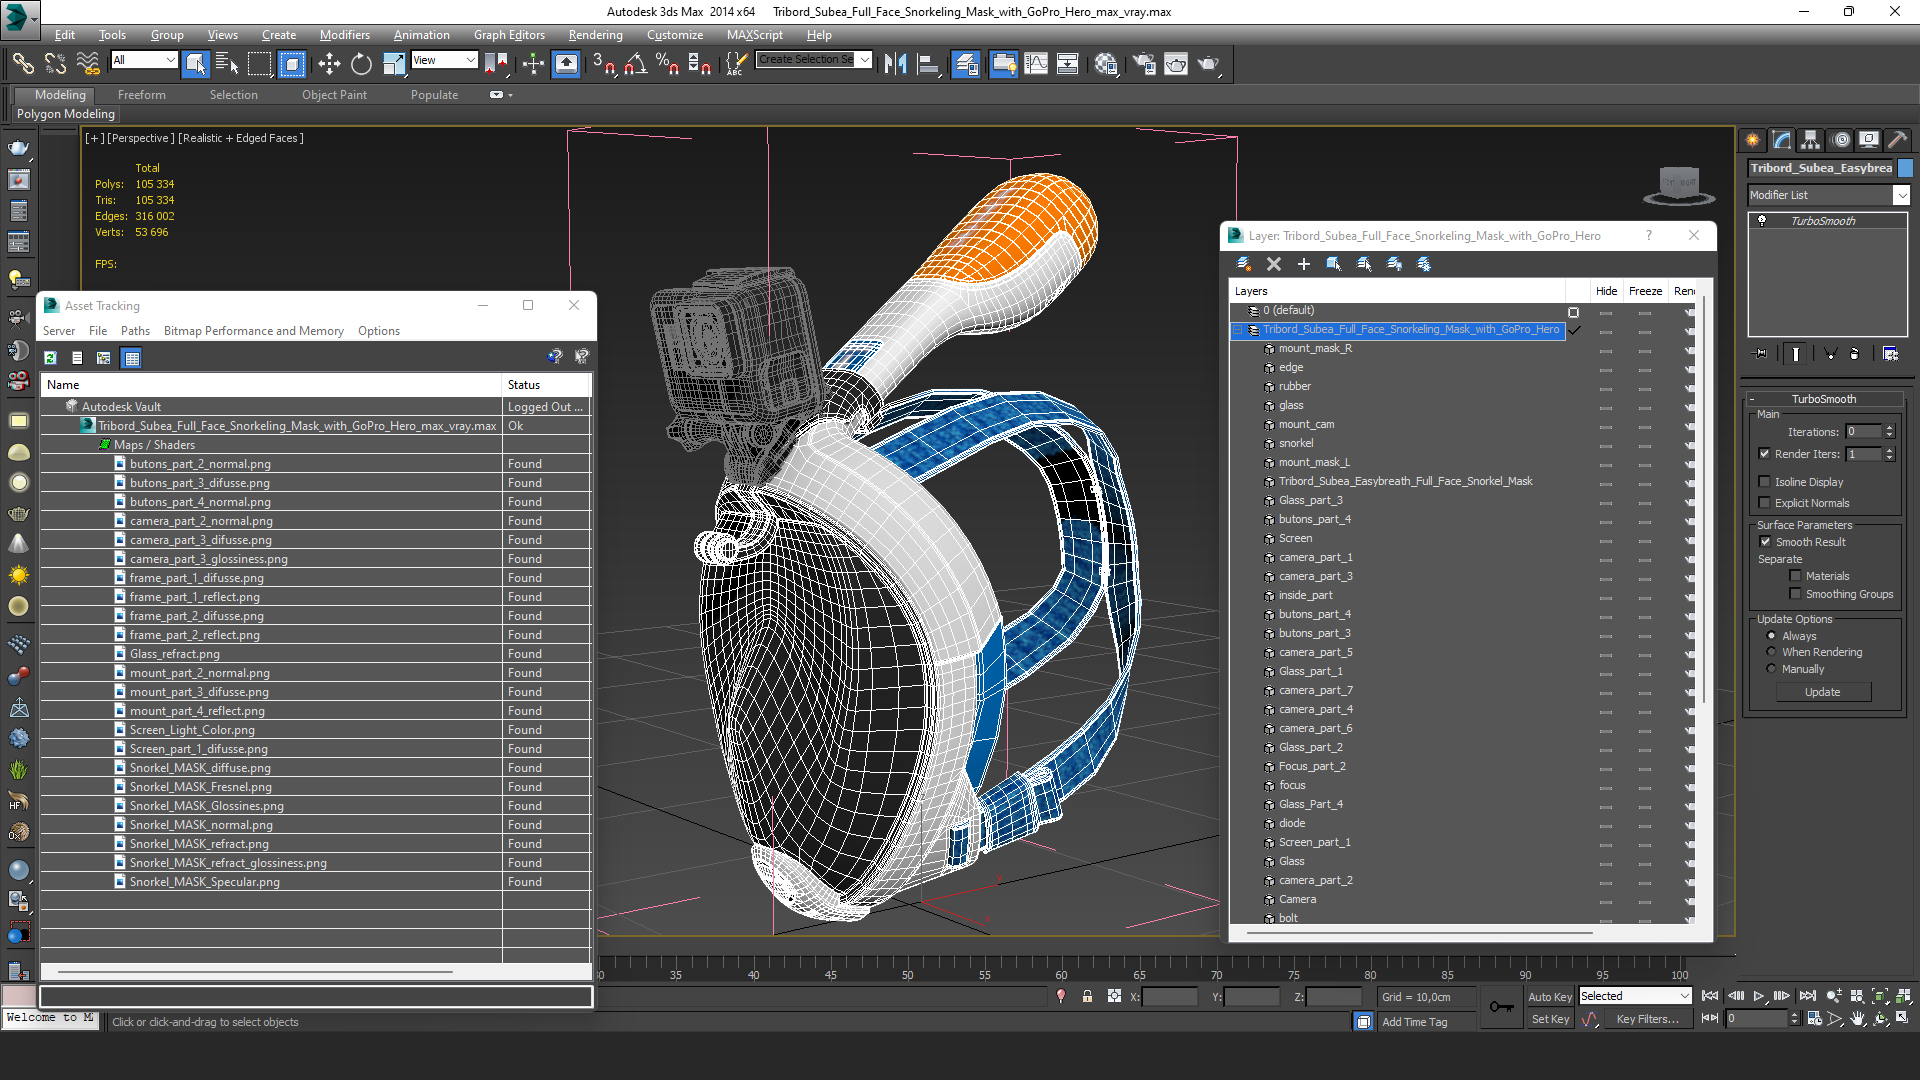1920x1080 pixels.
Task: Open the selection filter All dropdown
Action: click(x=170, y=60)
